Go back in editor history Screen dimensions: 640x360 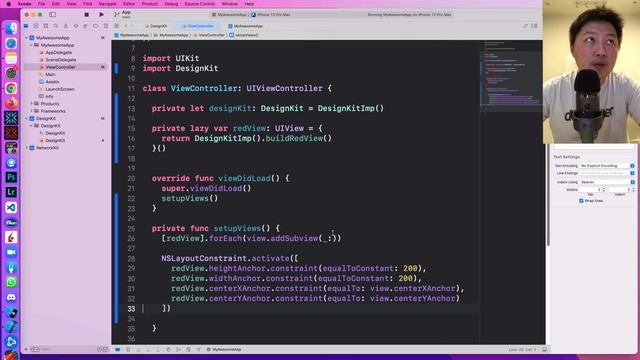[126, 26]
